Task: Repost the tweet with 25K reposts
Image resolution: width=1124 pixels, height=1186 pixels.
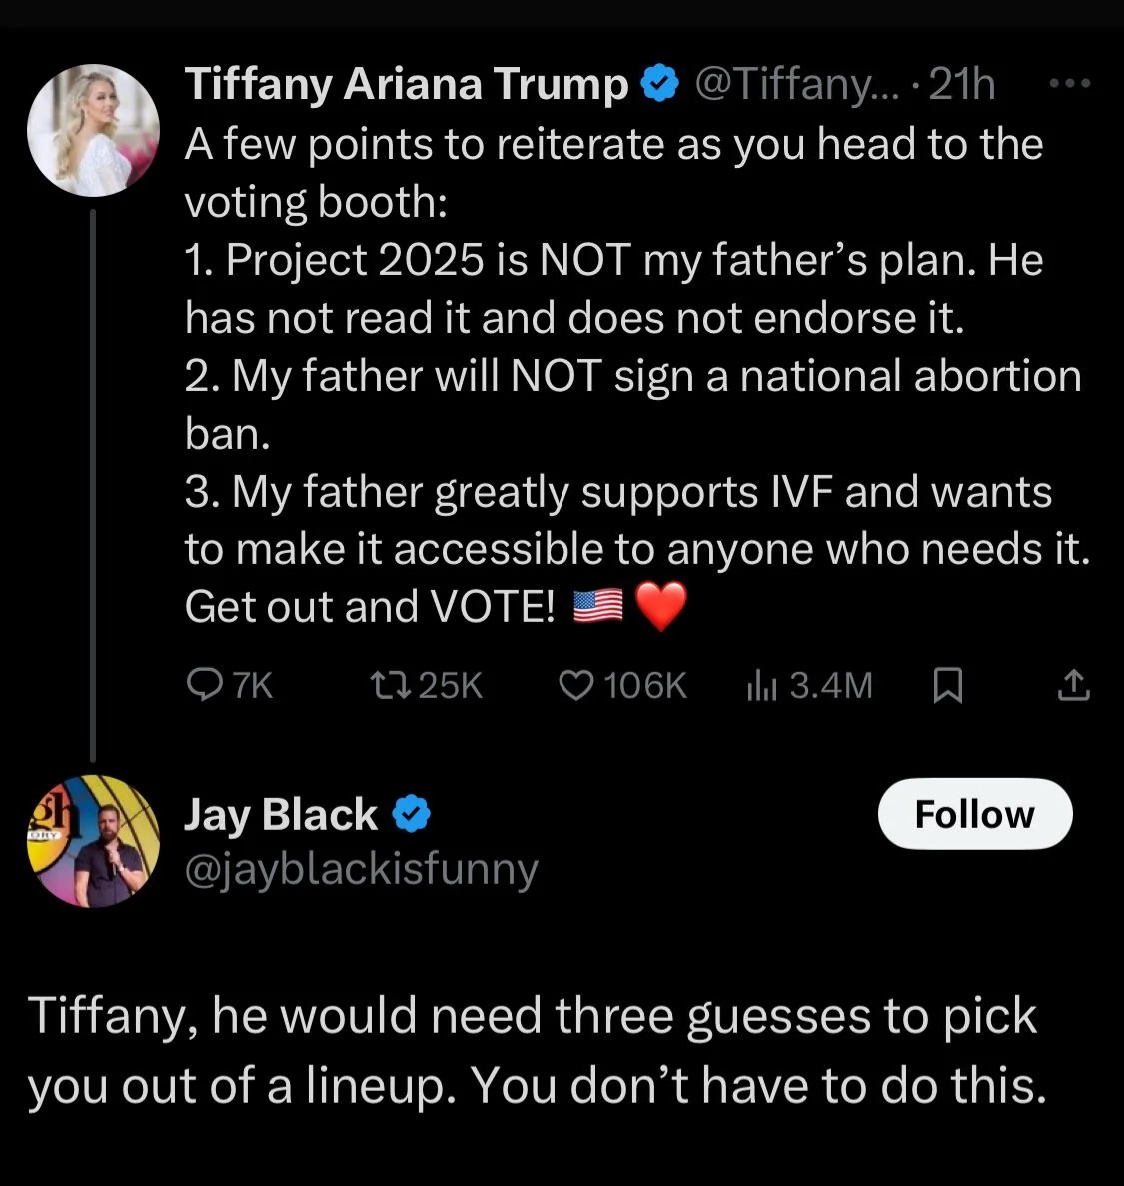Action: pyautogui.click(x=390, y=685)
